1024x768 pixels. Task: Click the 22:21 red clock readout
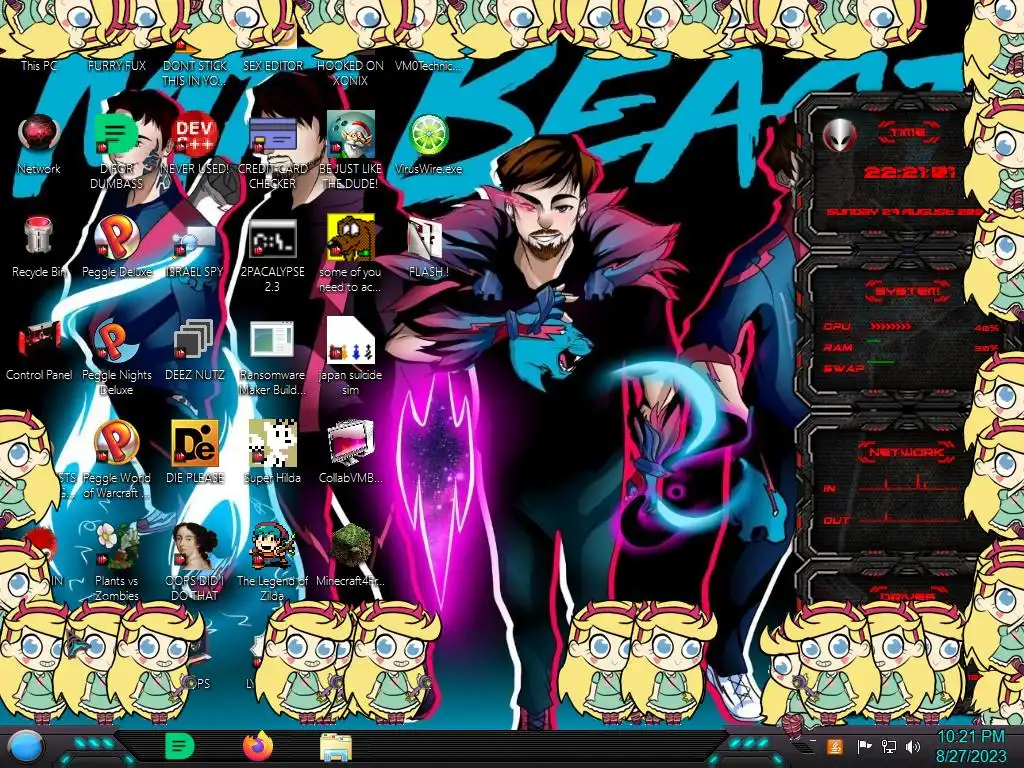coord(909,172)
